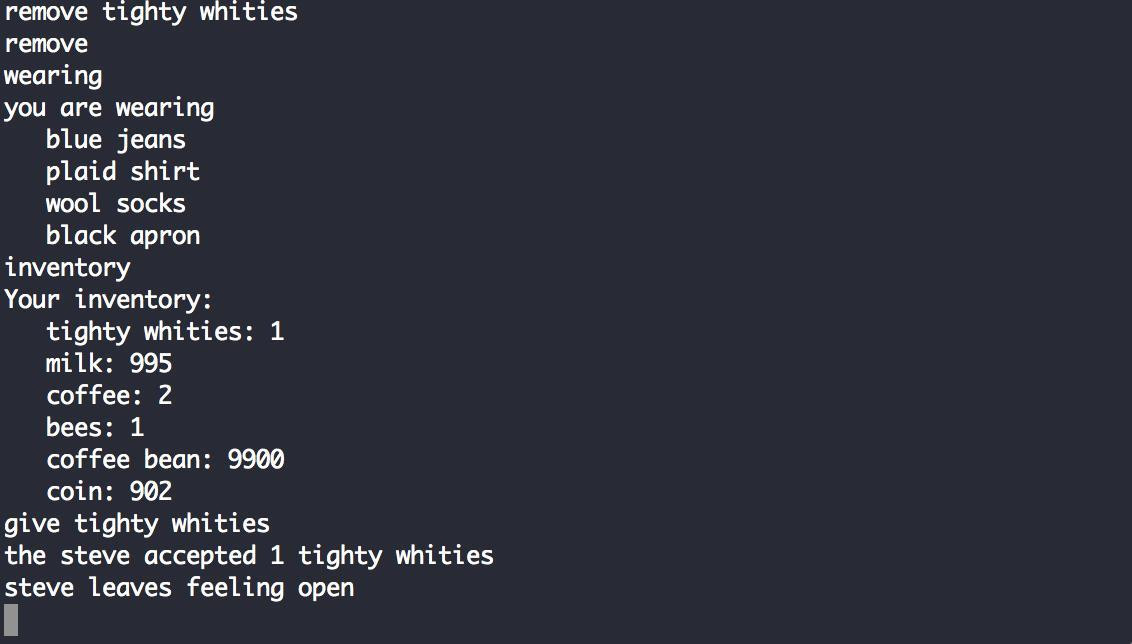Select the 'blue jeans' clothing entry
Viewport: 1132px width, 644px height.
point(116,139)
